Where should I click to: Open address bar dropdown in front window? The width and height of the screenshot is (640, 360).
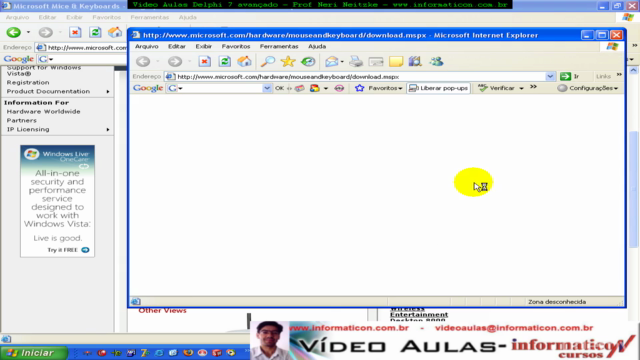pyautogui.click(x=550, y=76)
